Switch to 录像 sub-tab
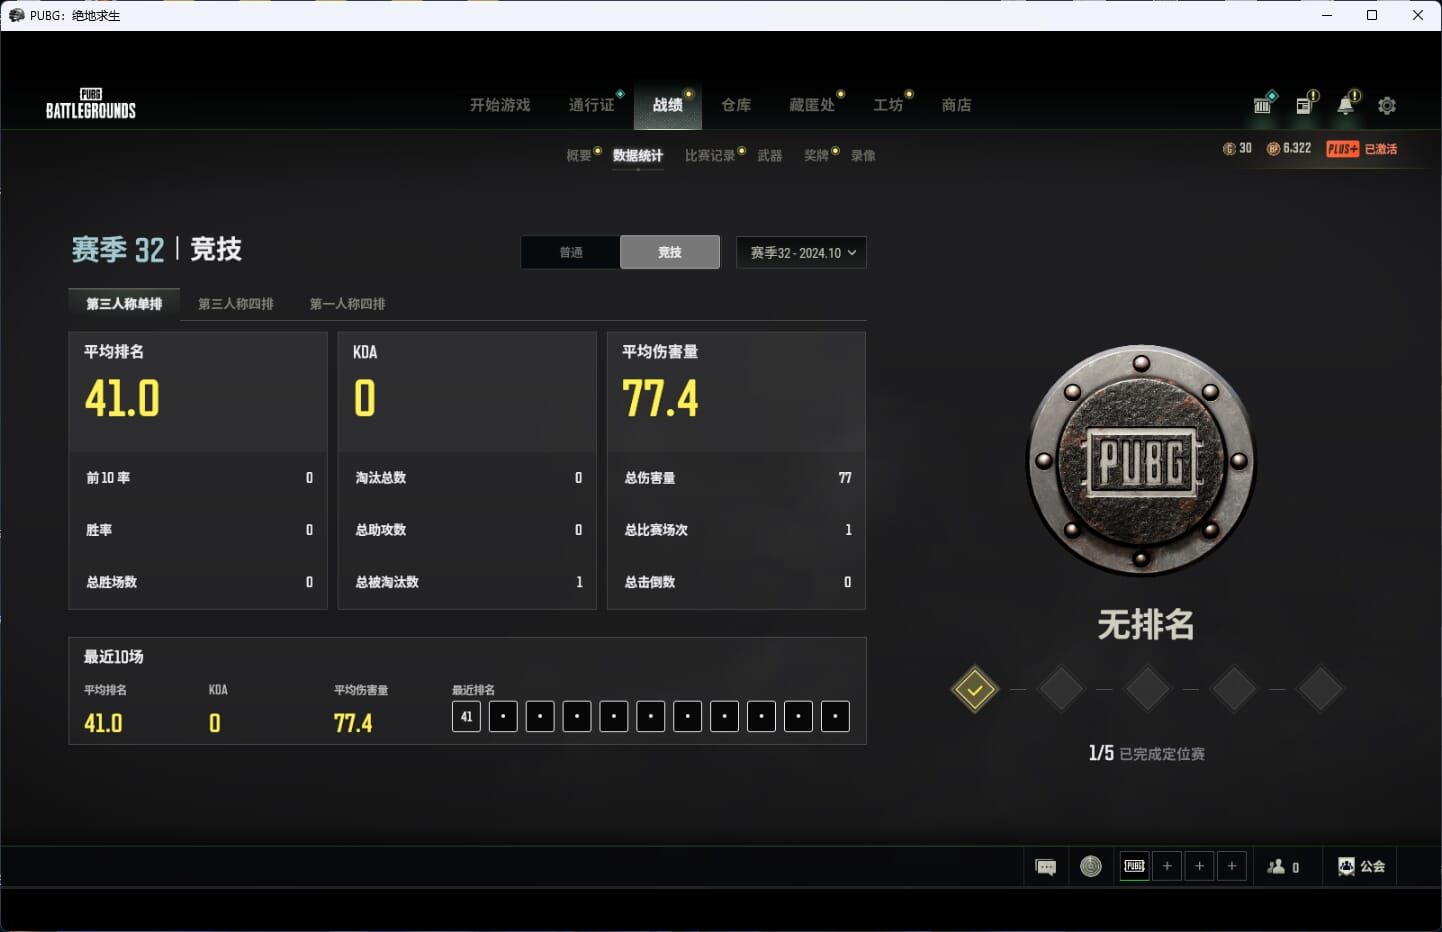 (x=863, y=156)
